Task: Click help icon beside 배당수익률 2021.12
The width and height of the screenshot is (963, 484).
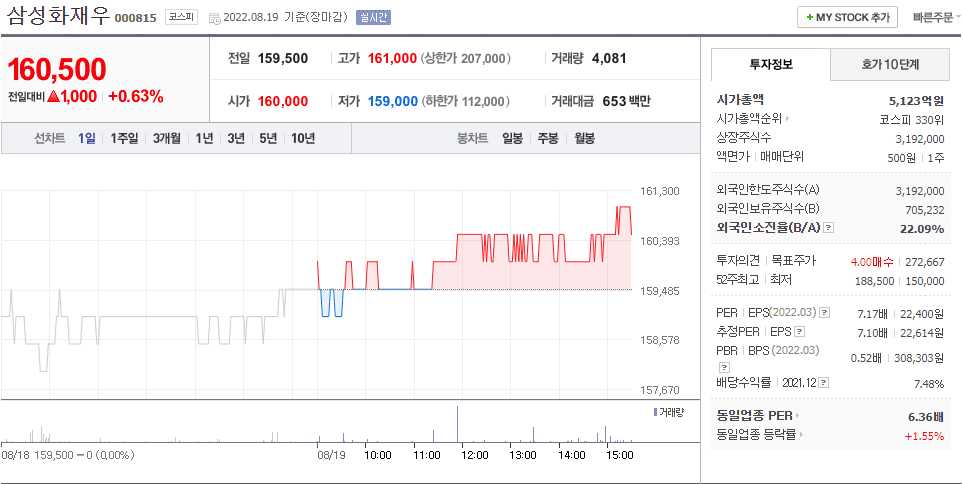Action: (x=824, y=383)
